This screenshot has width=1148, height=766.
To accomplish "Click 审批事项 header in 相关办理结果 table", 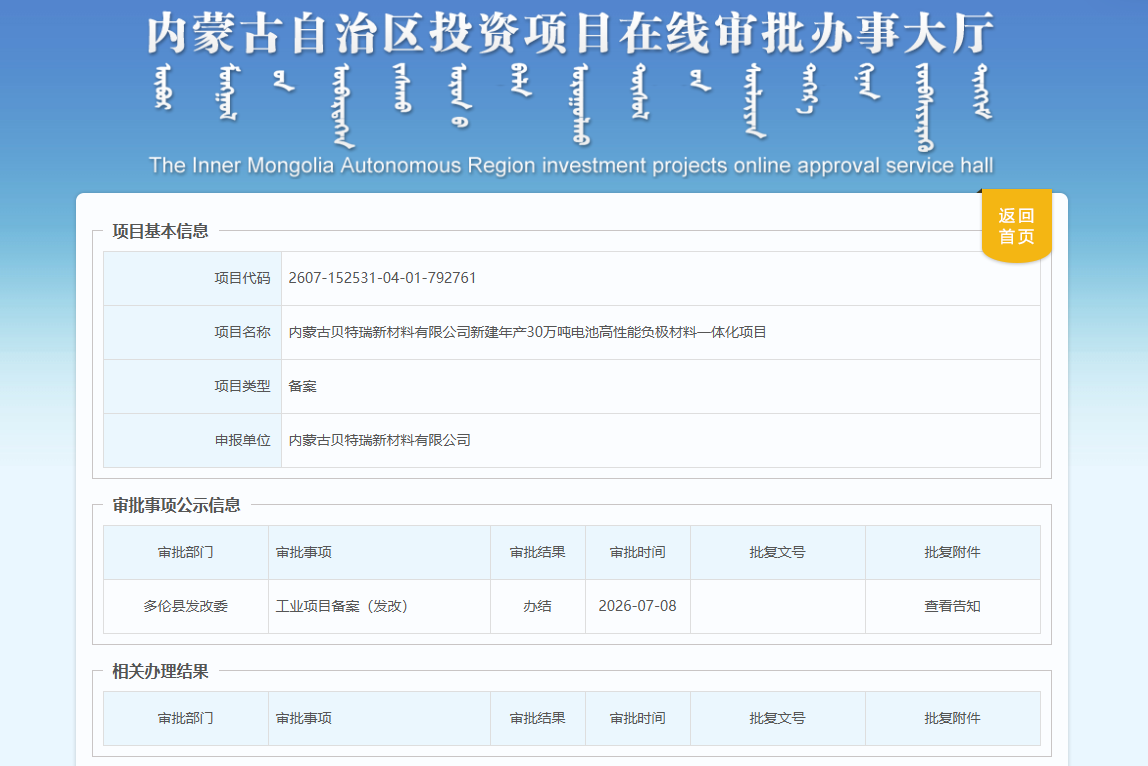I will click(x=379, y=718).
